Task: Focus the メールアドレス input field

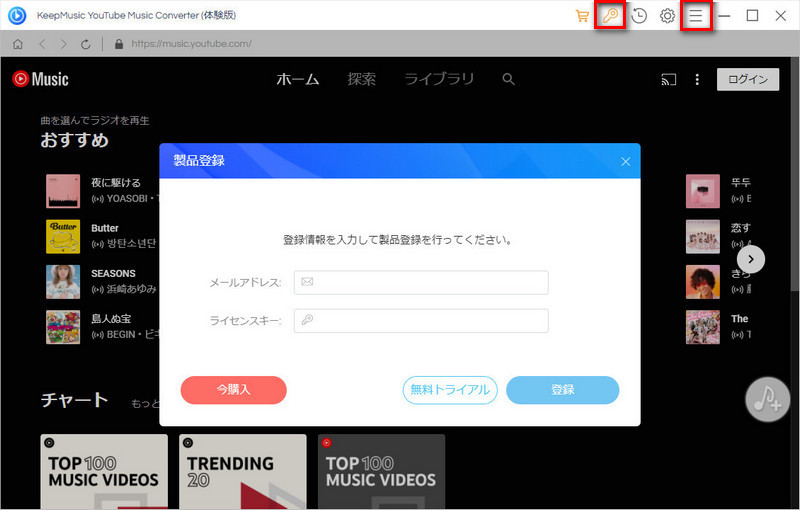Action: pyautogui.click(x=421, y=283)
